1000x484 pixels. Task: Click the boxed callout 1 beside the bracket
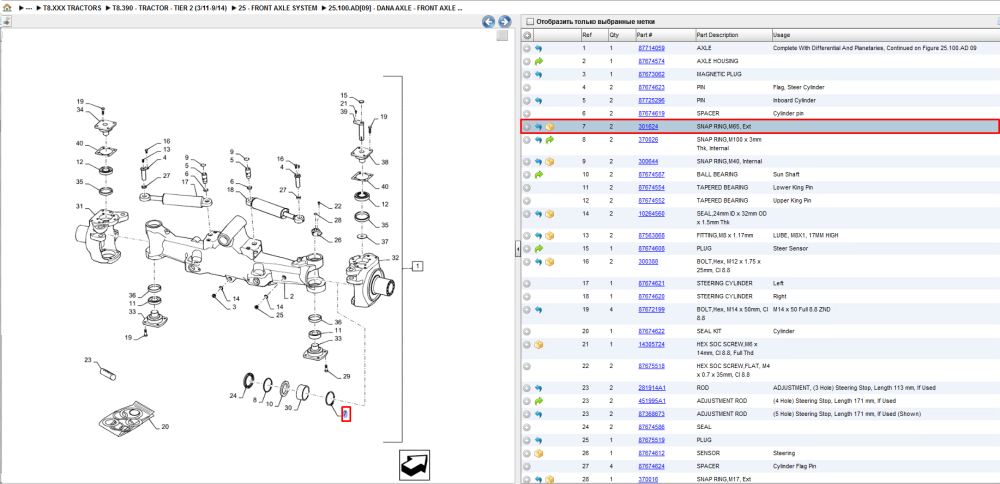click(x=416, y=265)
